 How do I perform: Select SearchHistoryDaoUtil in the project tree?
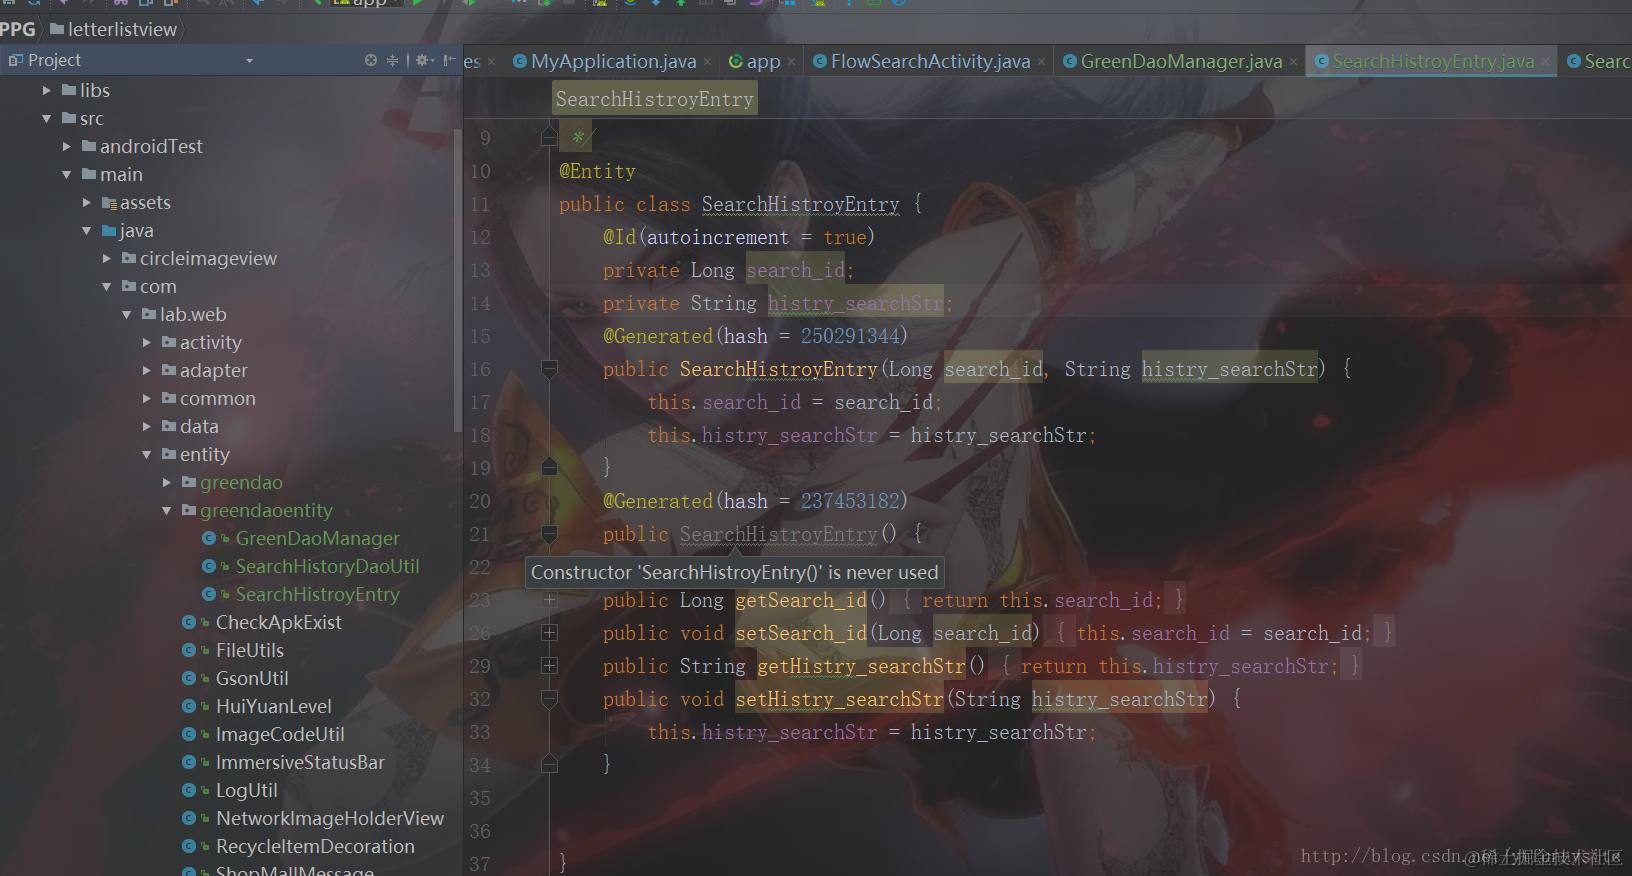click(x=327, y=566)
